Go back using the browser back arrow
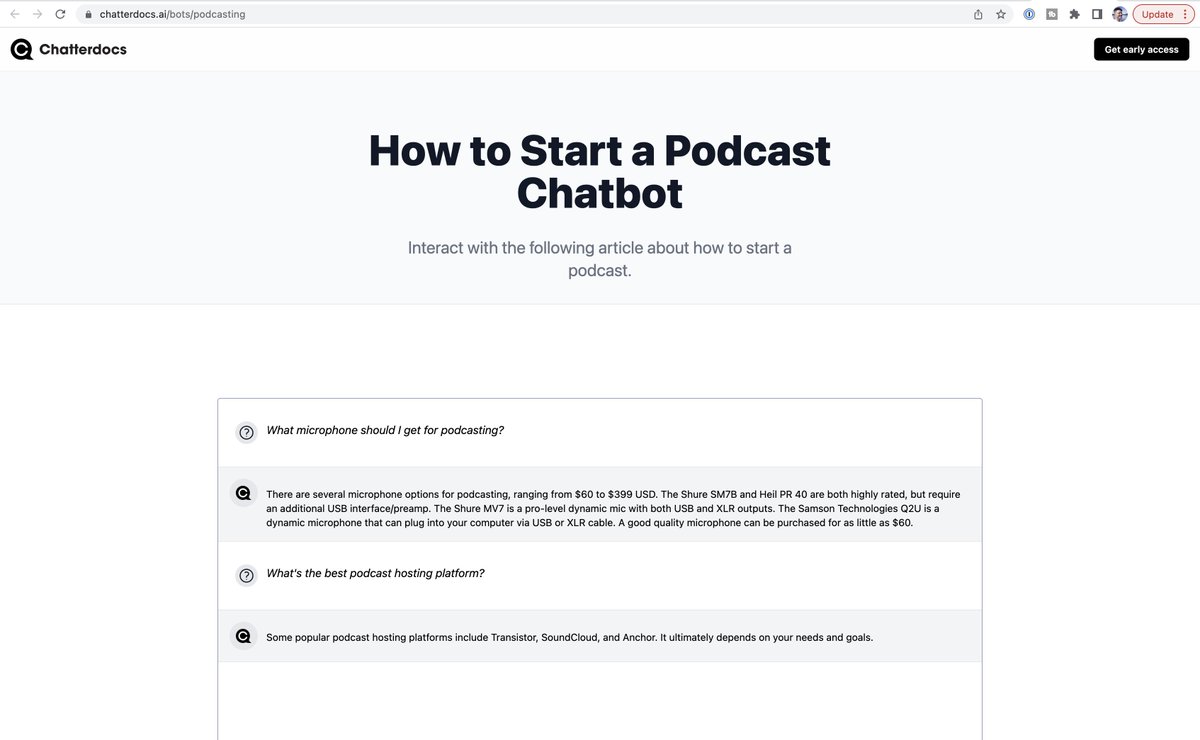This screenshot has height=740, width=1200. coord(14,14)
